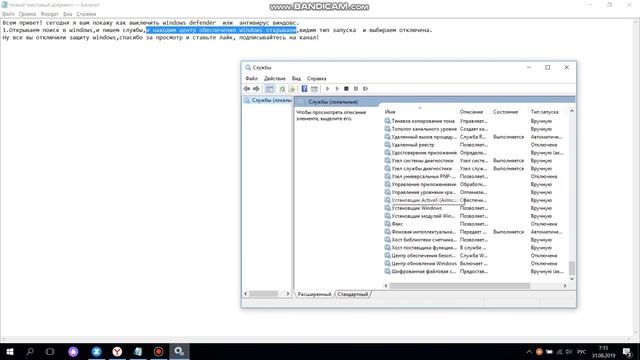Go forward using the Services toolbar arrow

click(256, 89)
